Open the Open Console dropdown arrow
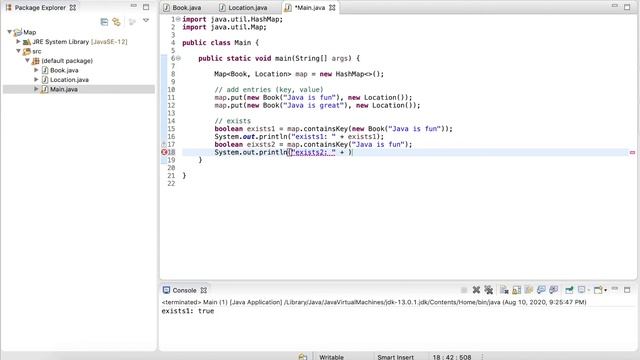 click(x=605, y=290)
